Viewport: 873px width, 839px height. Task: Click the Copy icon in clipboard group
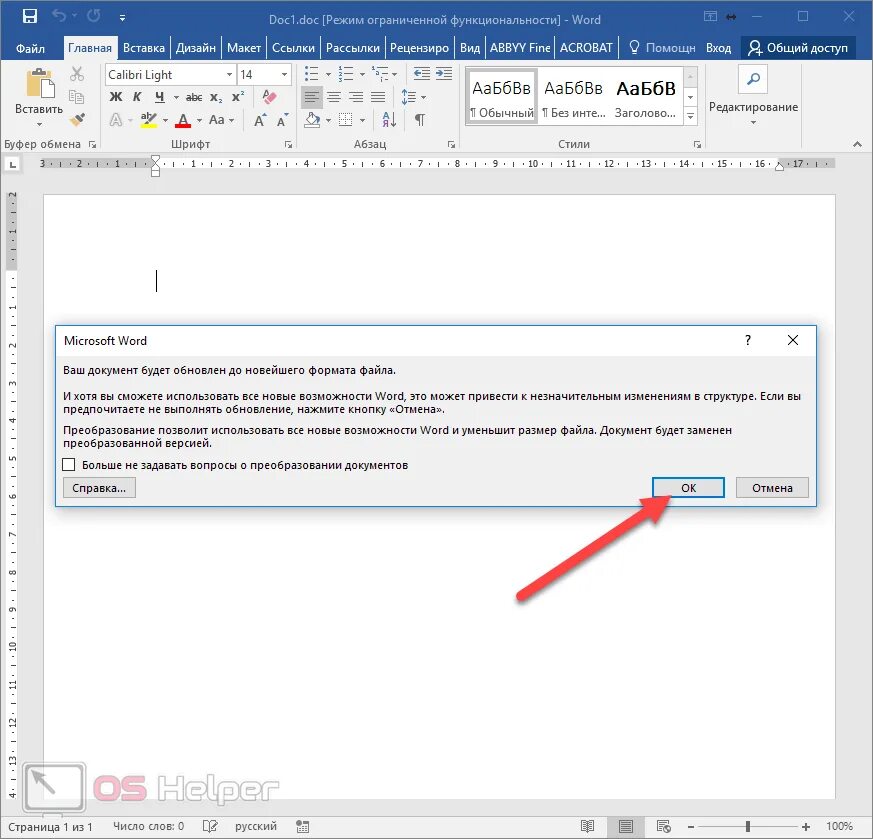tap(76, 97)
